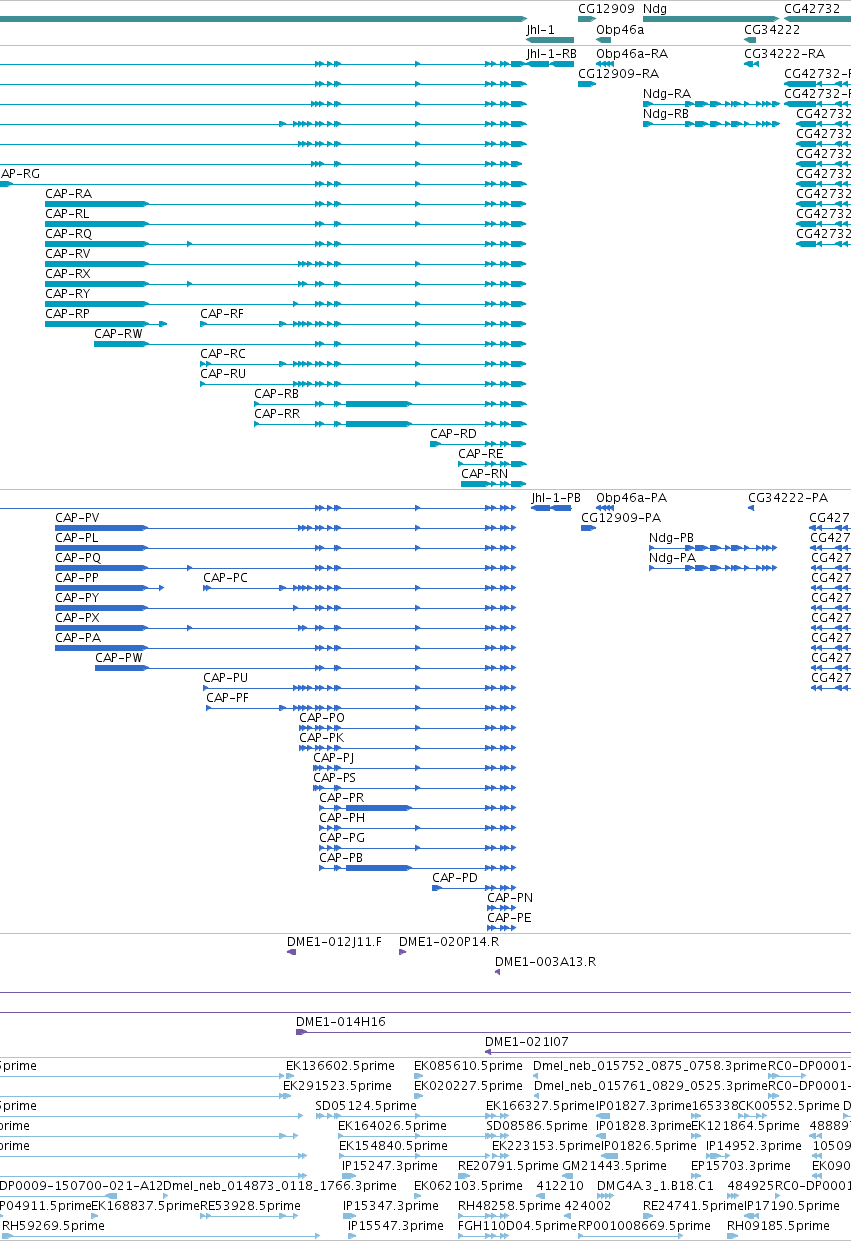Viewport: 851px width, 1241px height.
Task: Click the CG34222-RA transcript label
Action: (784, 54)
